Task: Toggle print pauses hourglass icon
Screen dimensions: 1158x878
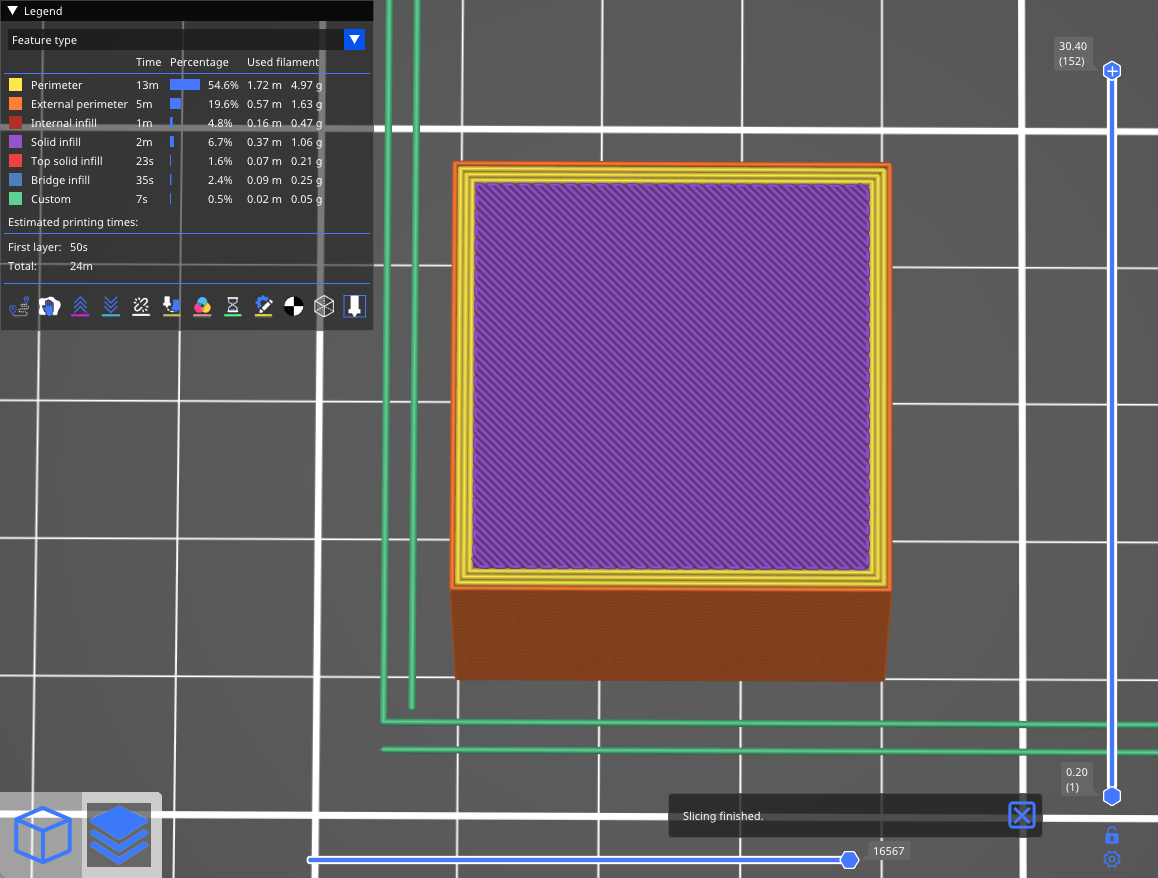Action: (232, 306)
